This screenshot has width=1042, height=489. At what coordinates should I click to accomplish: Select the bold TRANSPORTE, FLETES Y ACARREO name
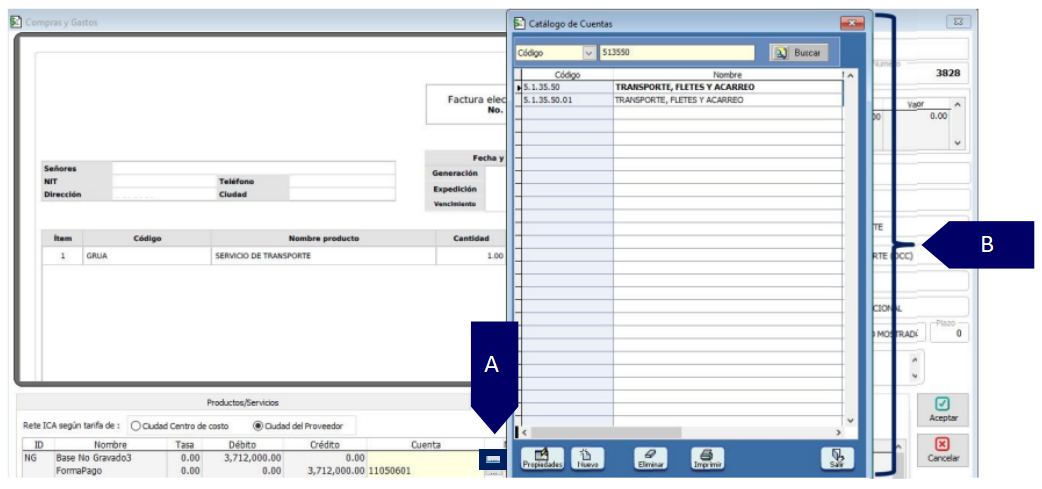pyautogui.click(x=684, y=87)
